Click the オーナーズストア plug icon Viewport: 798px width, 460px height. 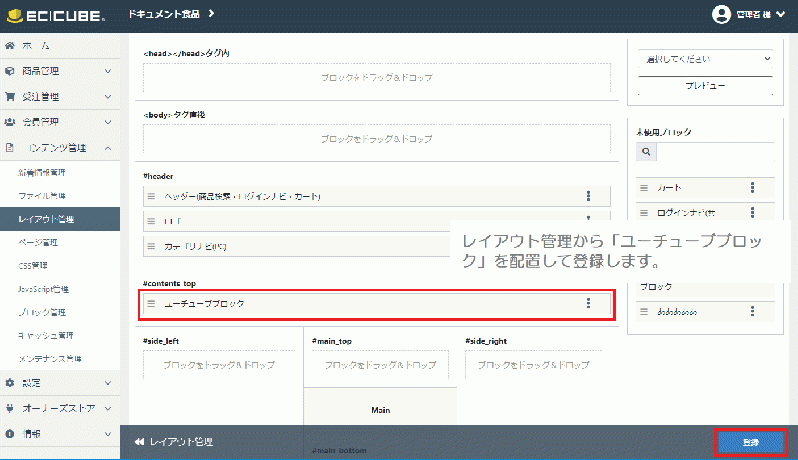pos(10,408)
